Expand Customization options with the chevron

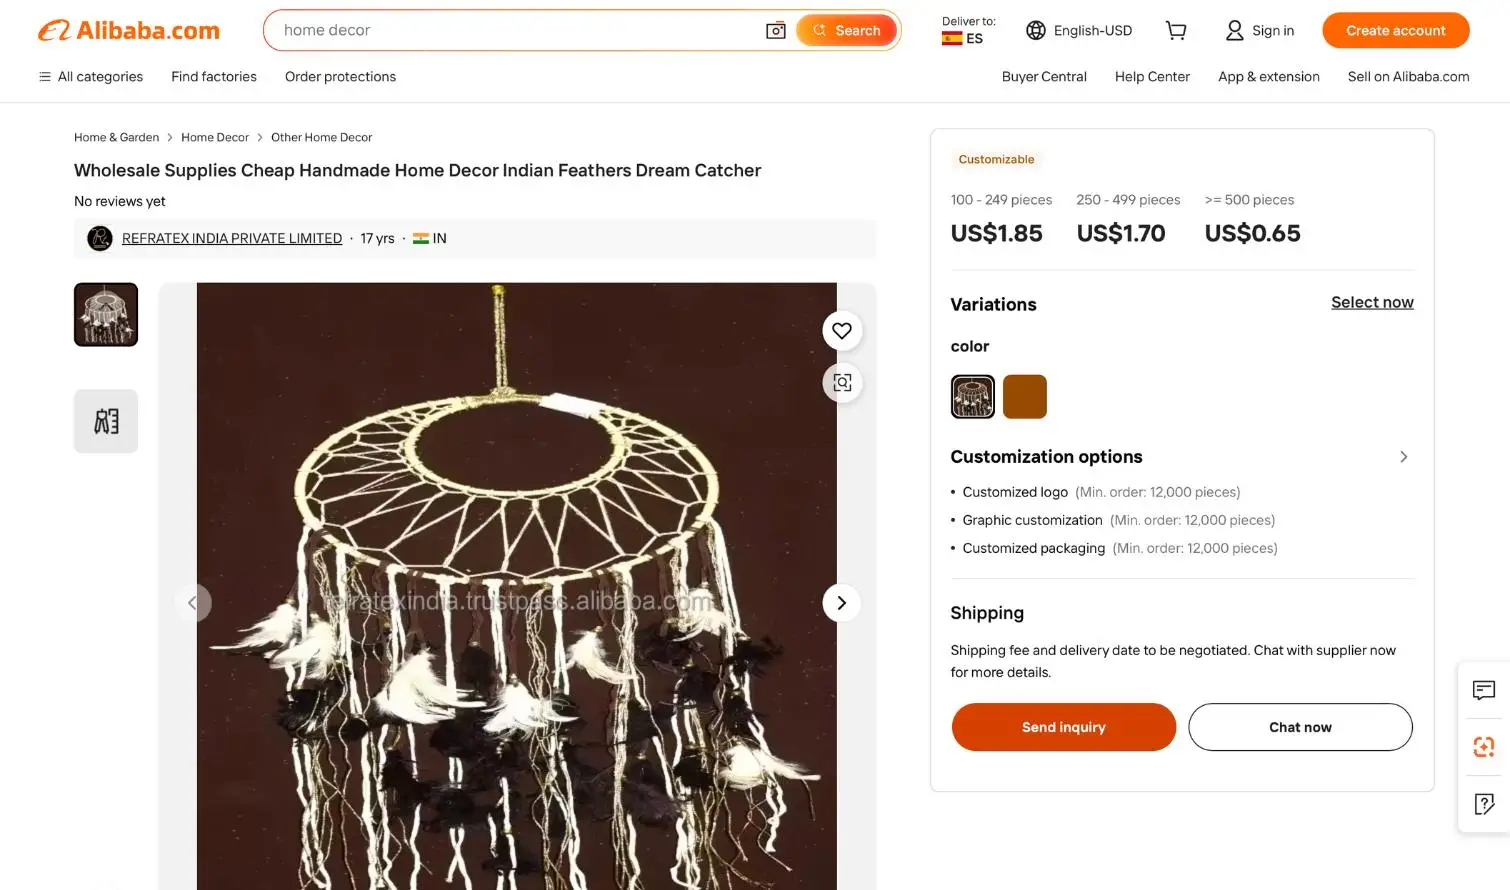[1403, 456]
